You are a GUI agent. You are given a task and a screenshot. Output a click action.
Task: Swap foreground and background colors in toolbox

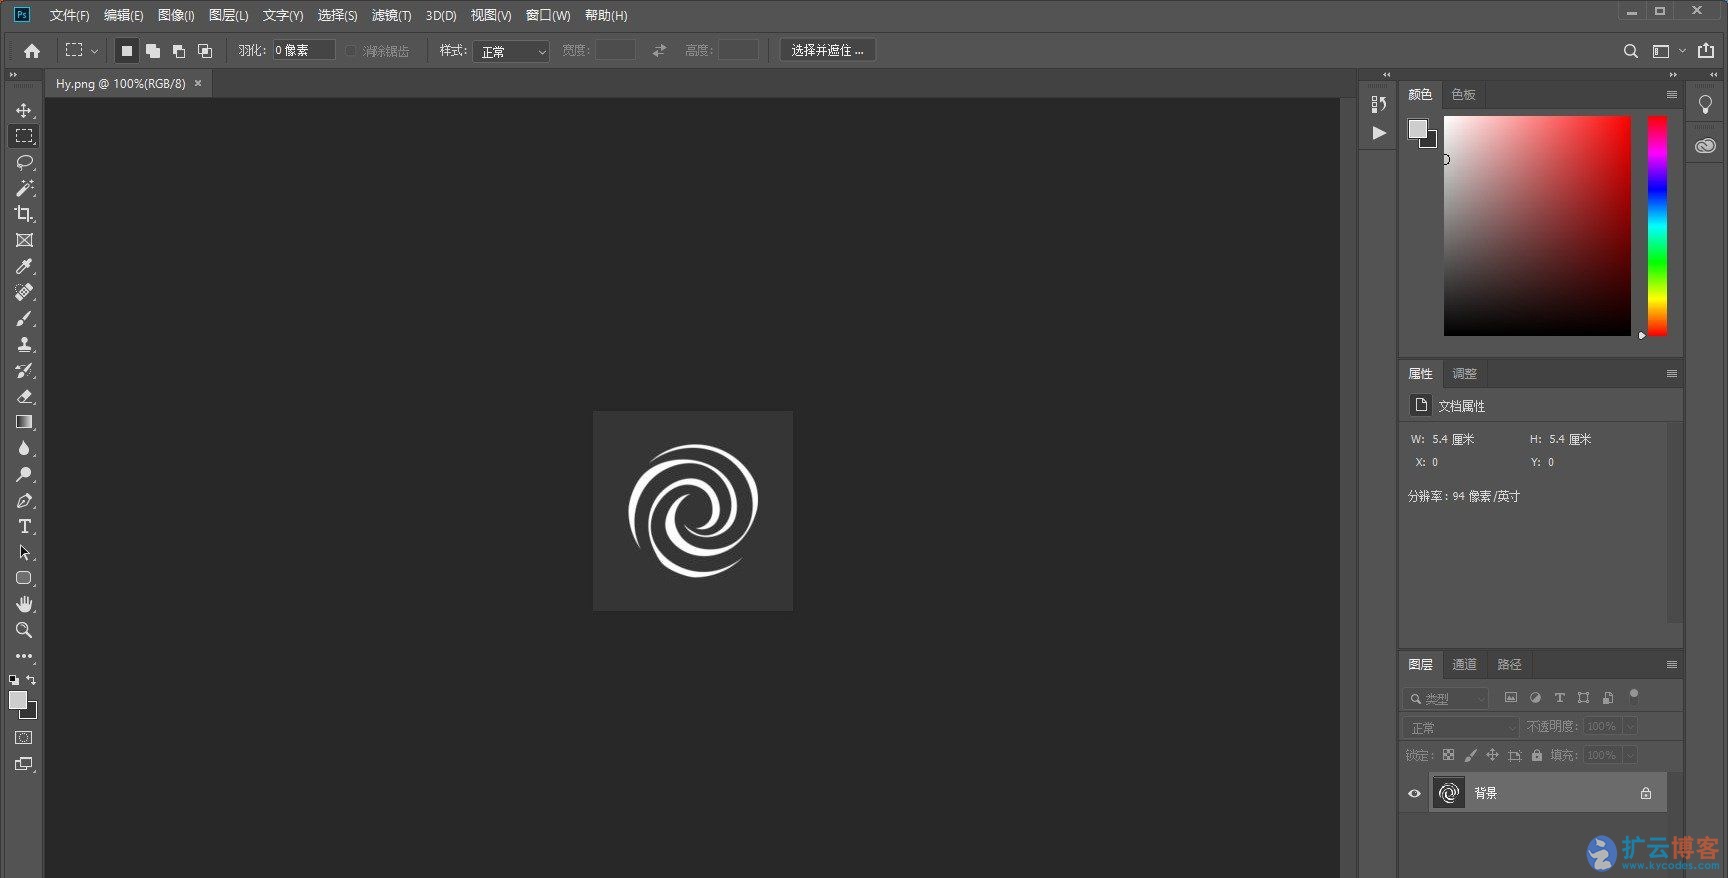coord(31,680)
